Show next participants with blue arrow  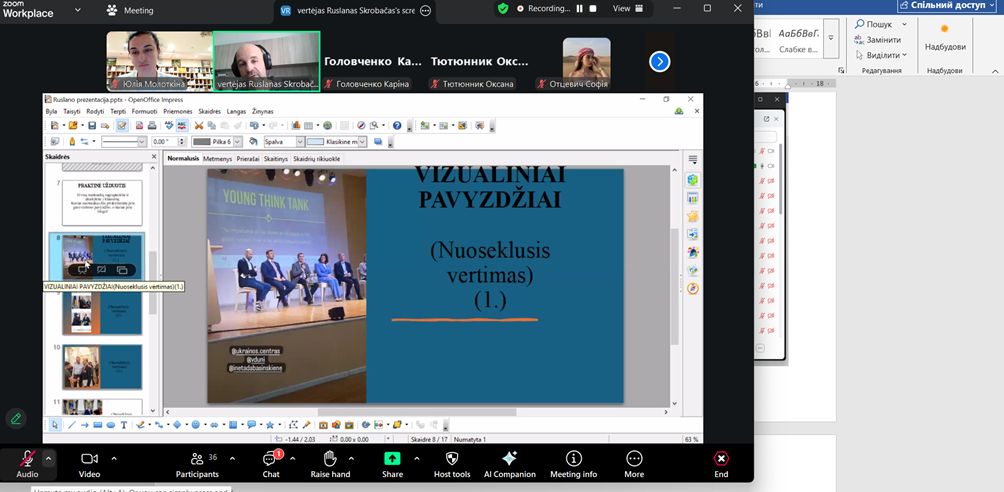(659, 61)
